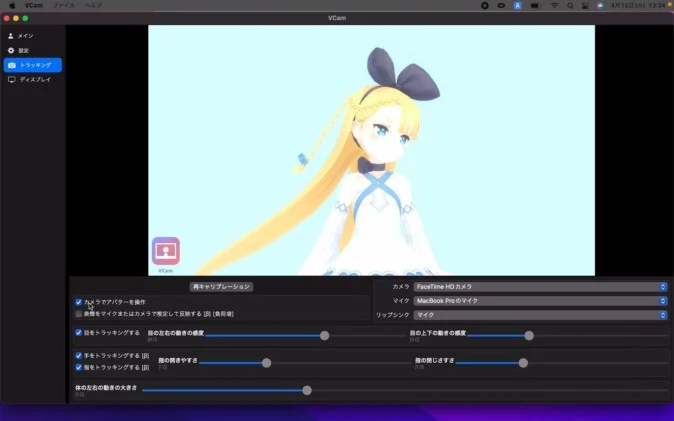Switch to the メイン sidebar tab
This screenshot has width=674, height=421.
(33, 36)
